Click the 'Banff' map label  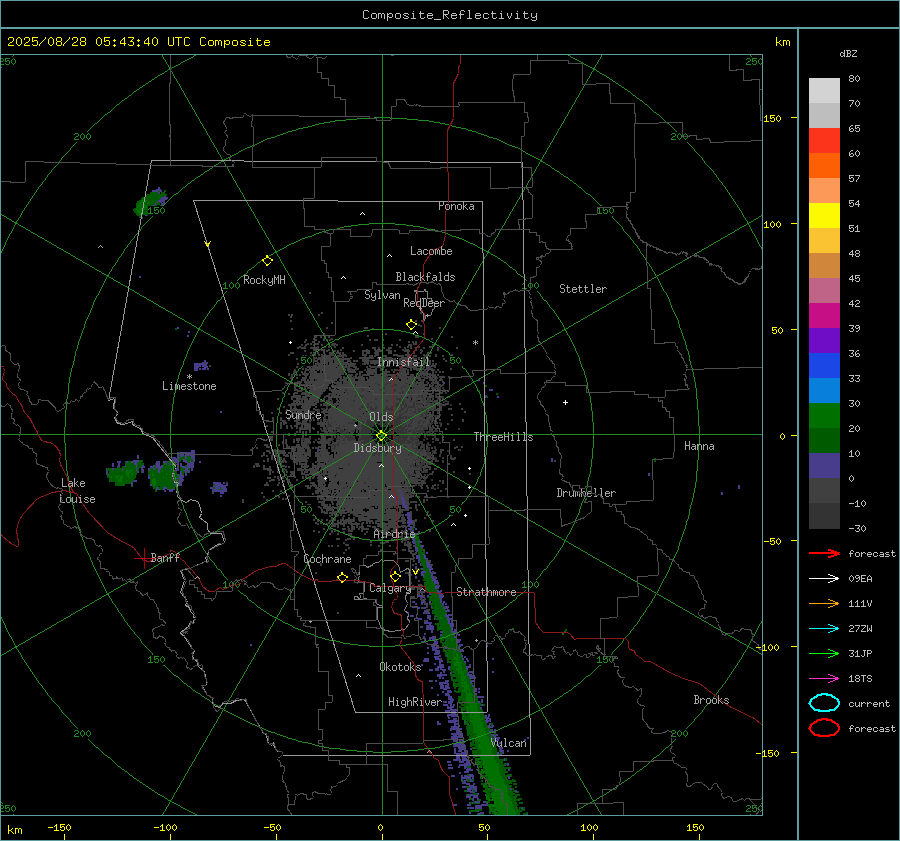point(165,557)
